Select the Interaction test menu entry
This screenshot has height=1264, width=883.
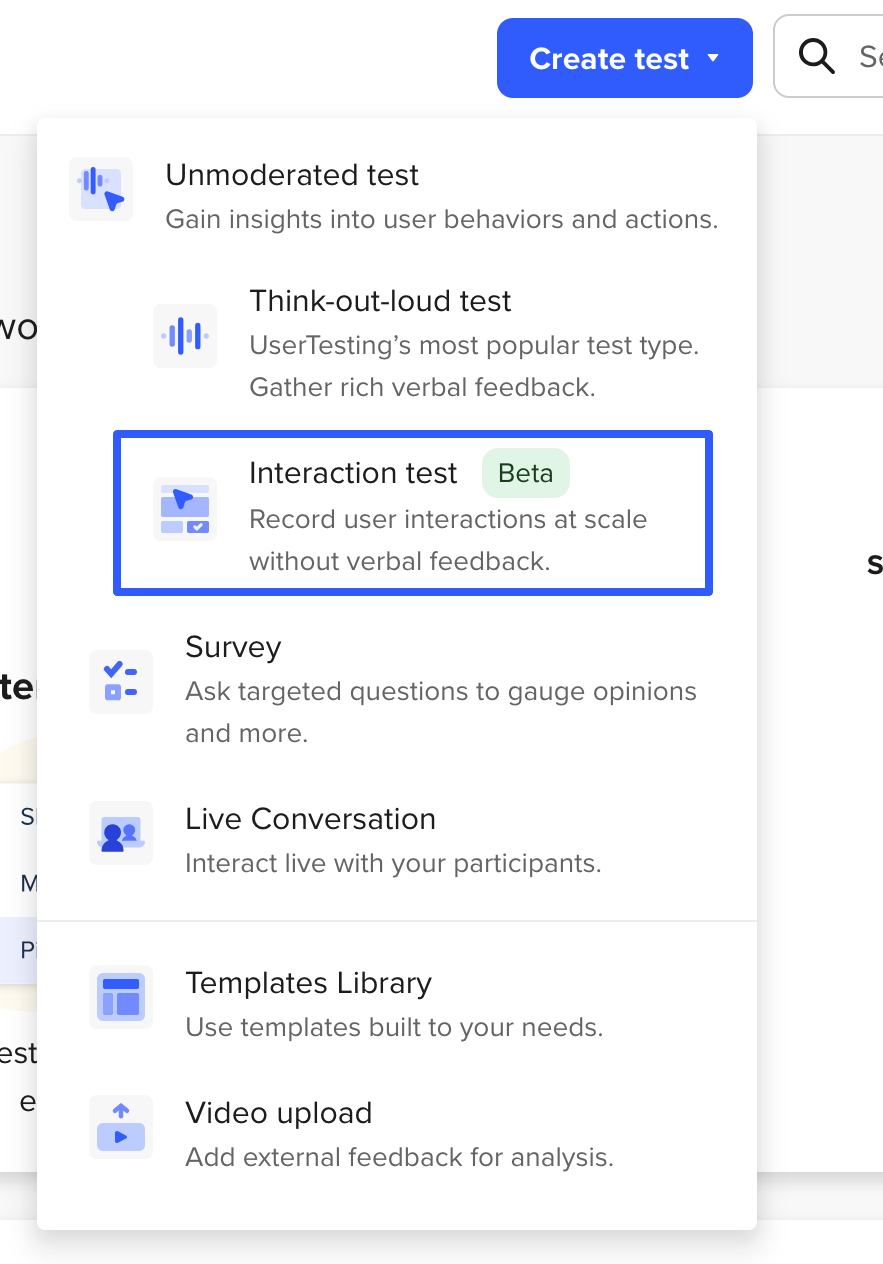pyautogui.click(x=353, y=473)
